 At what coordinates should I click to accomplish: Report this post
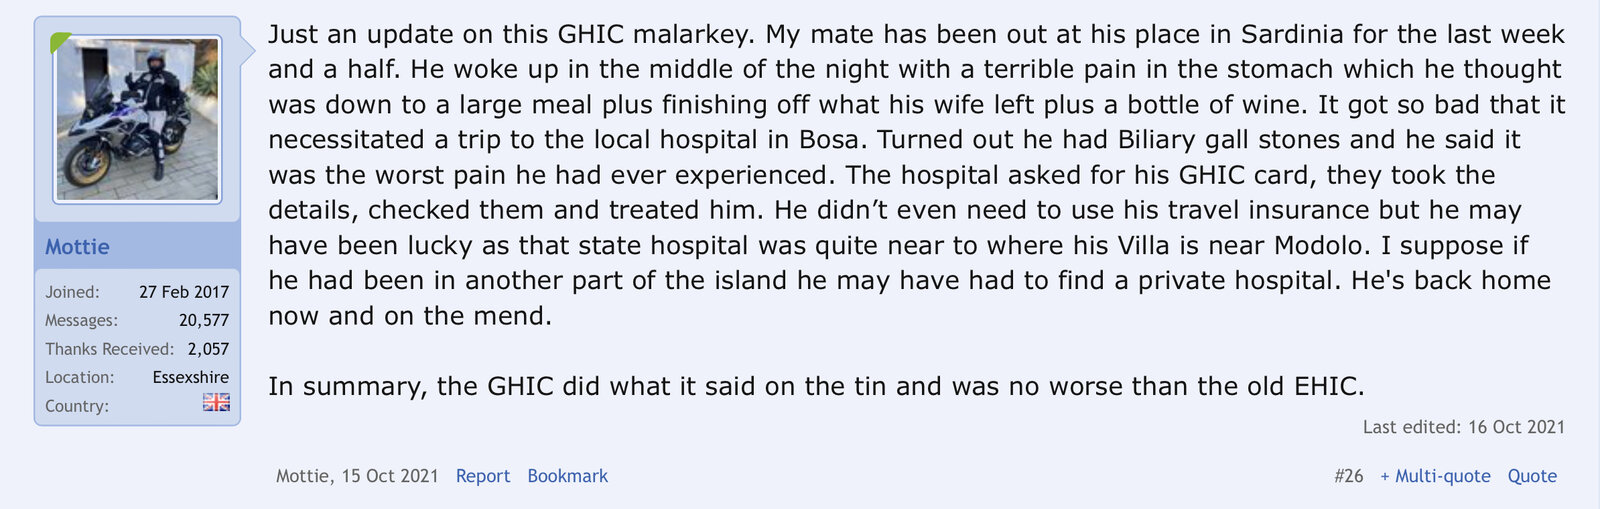point(483,476)
